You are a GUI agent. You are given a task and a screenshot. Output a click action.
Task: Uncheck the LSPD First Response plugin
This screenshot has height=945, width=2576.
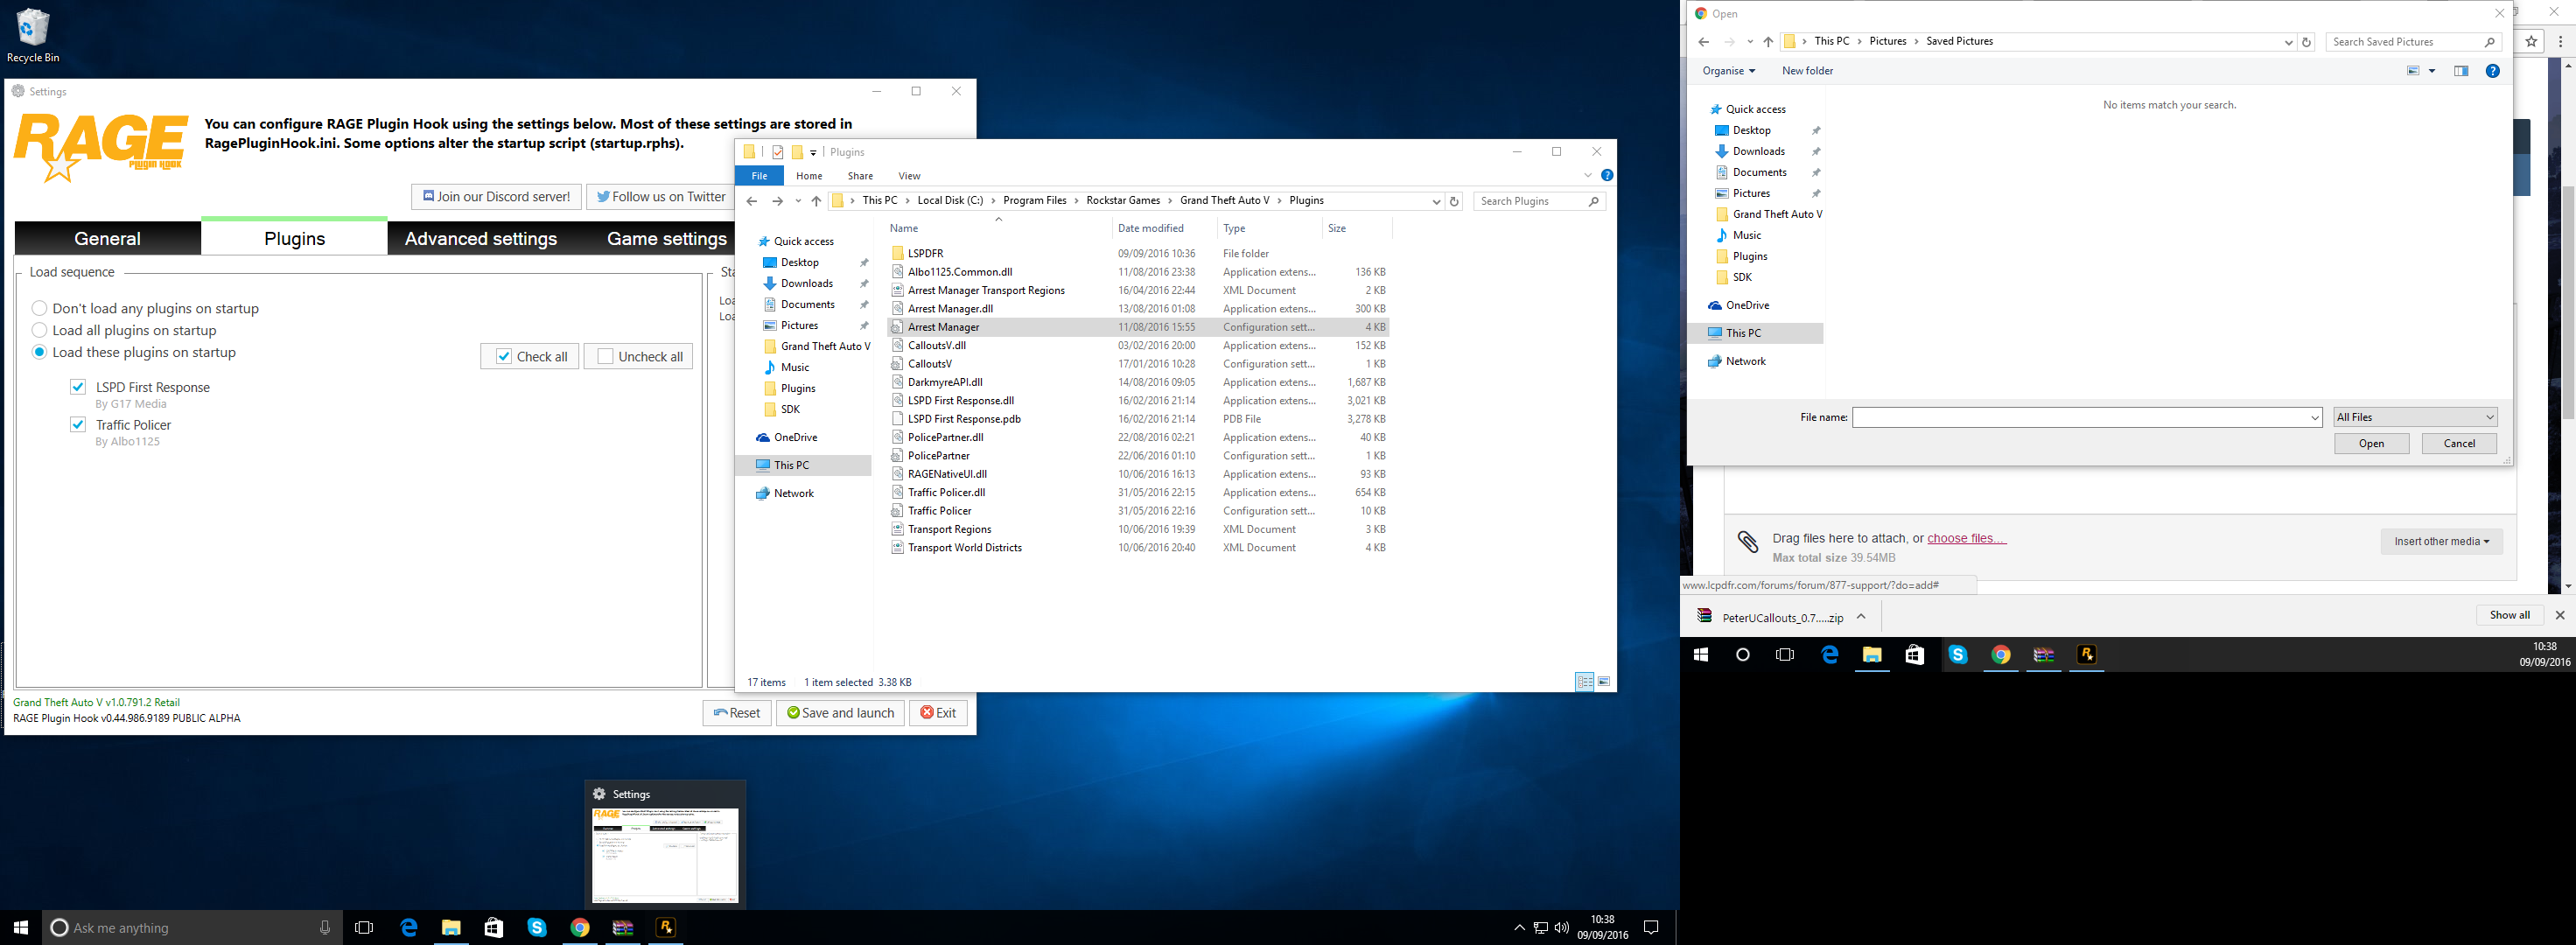click(78, 387)
